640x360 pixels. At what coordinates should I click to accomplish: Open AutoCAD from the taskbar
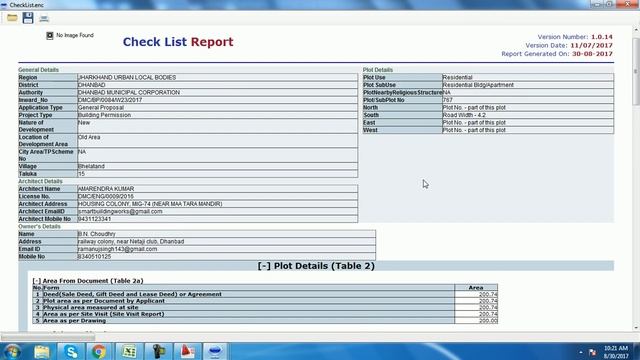[187, 351]
